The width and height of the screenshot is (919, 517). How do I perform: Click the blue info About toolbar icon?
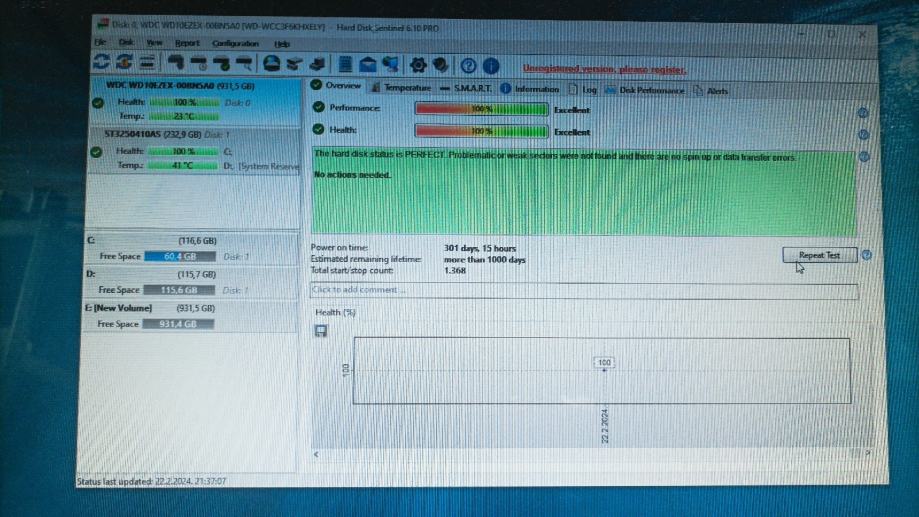[491, 66]
